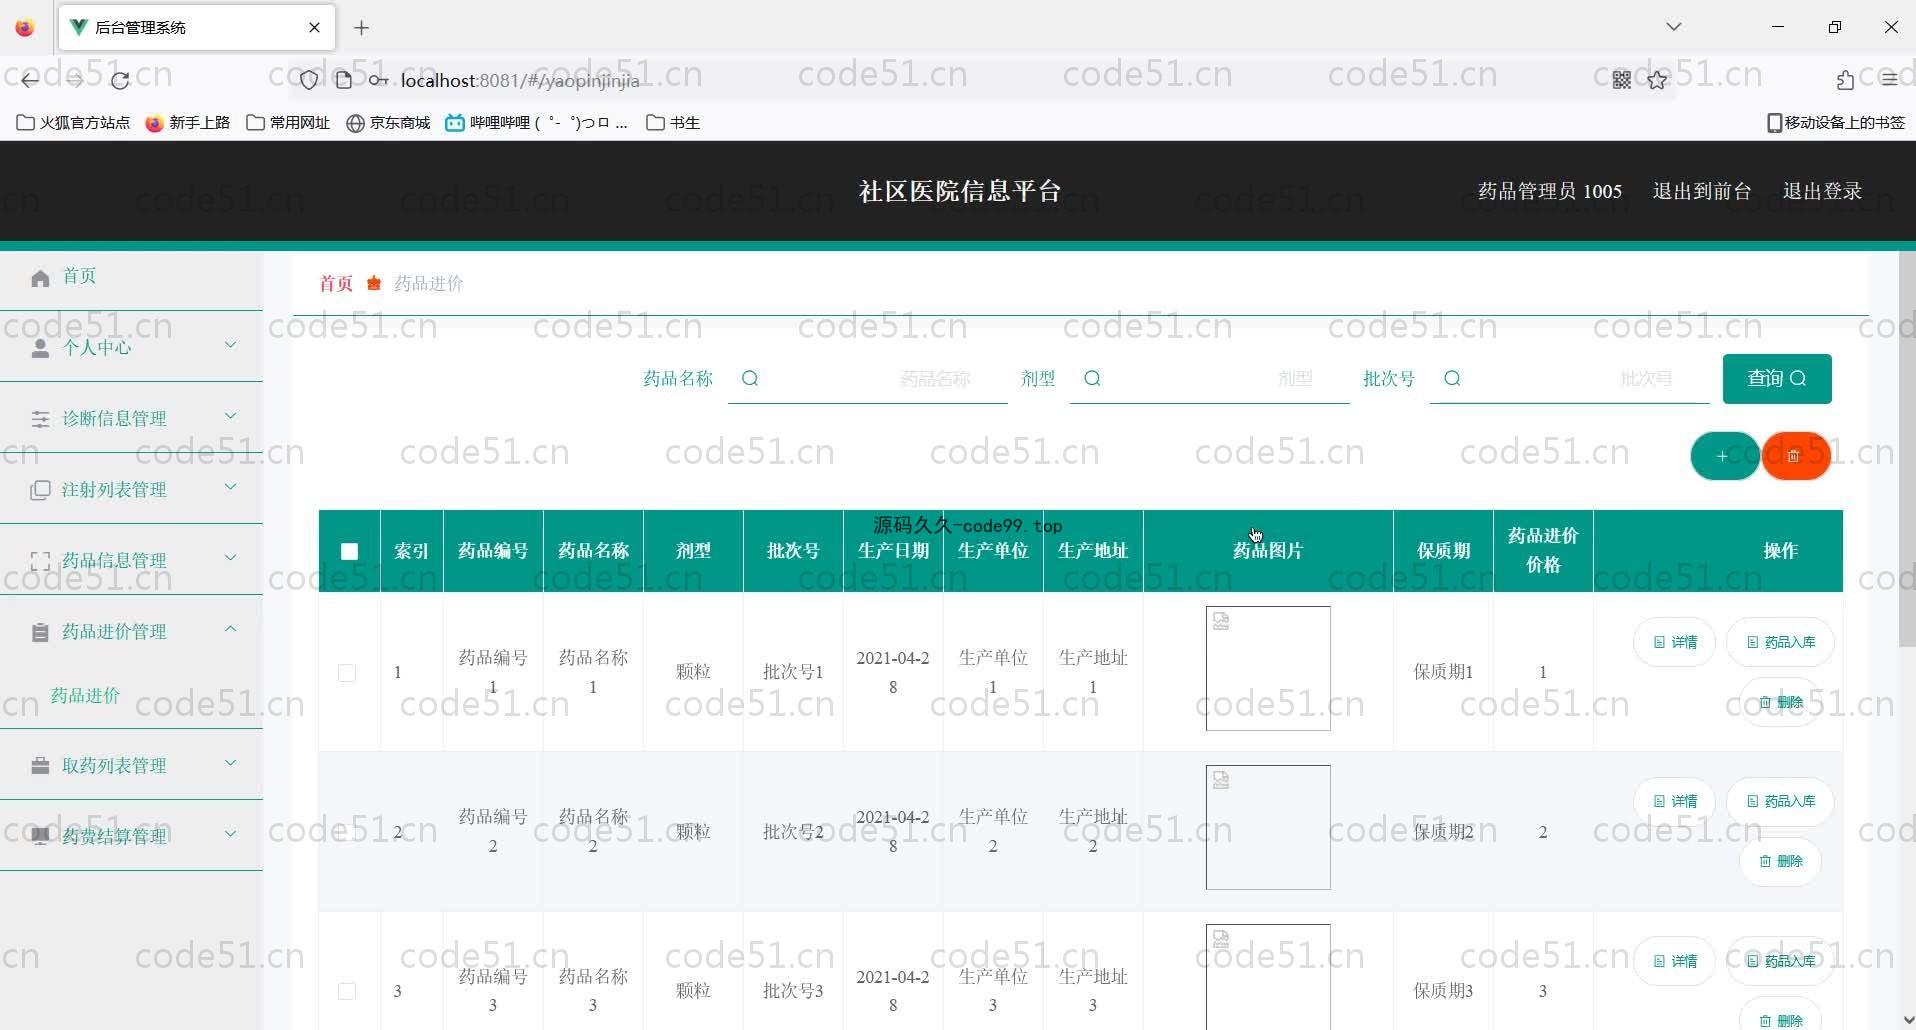Screen dimensions: 1916x1030
Task: Click the green add (+) button
Action: click(x=1723, y=456)
